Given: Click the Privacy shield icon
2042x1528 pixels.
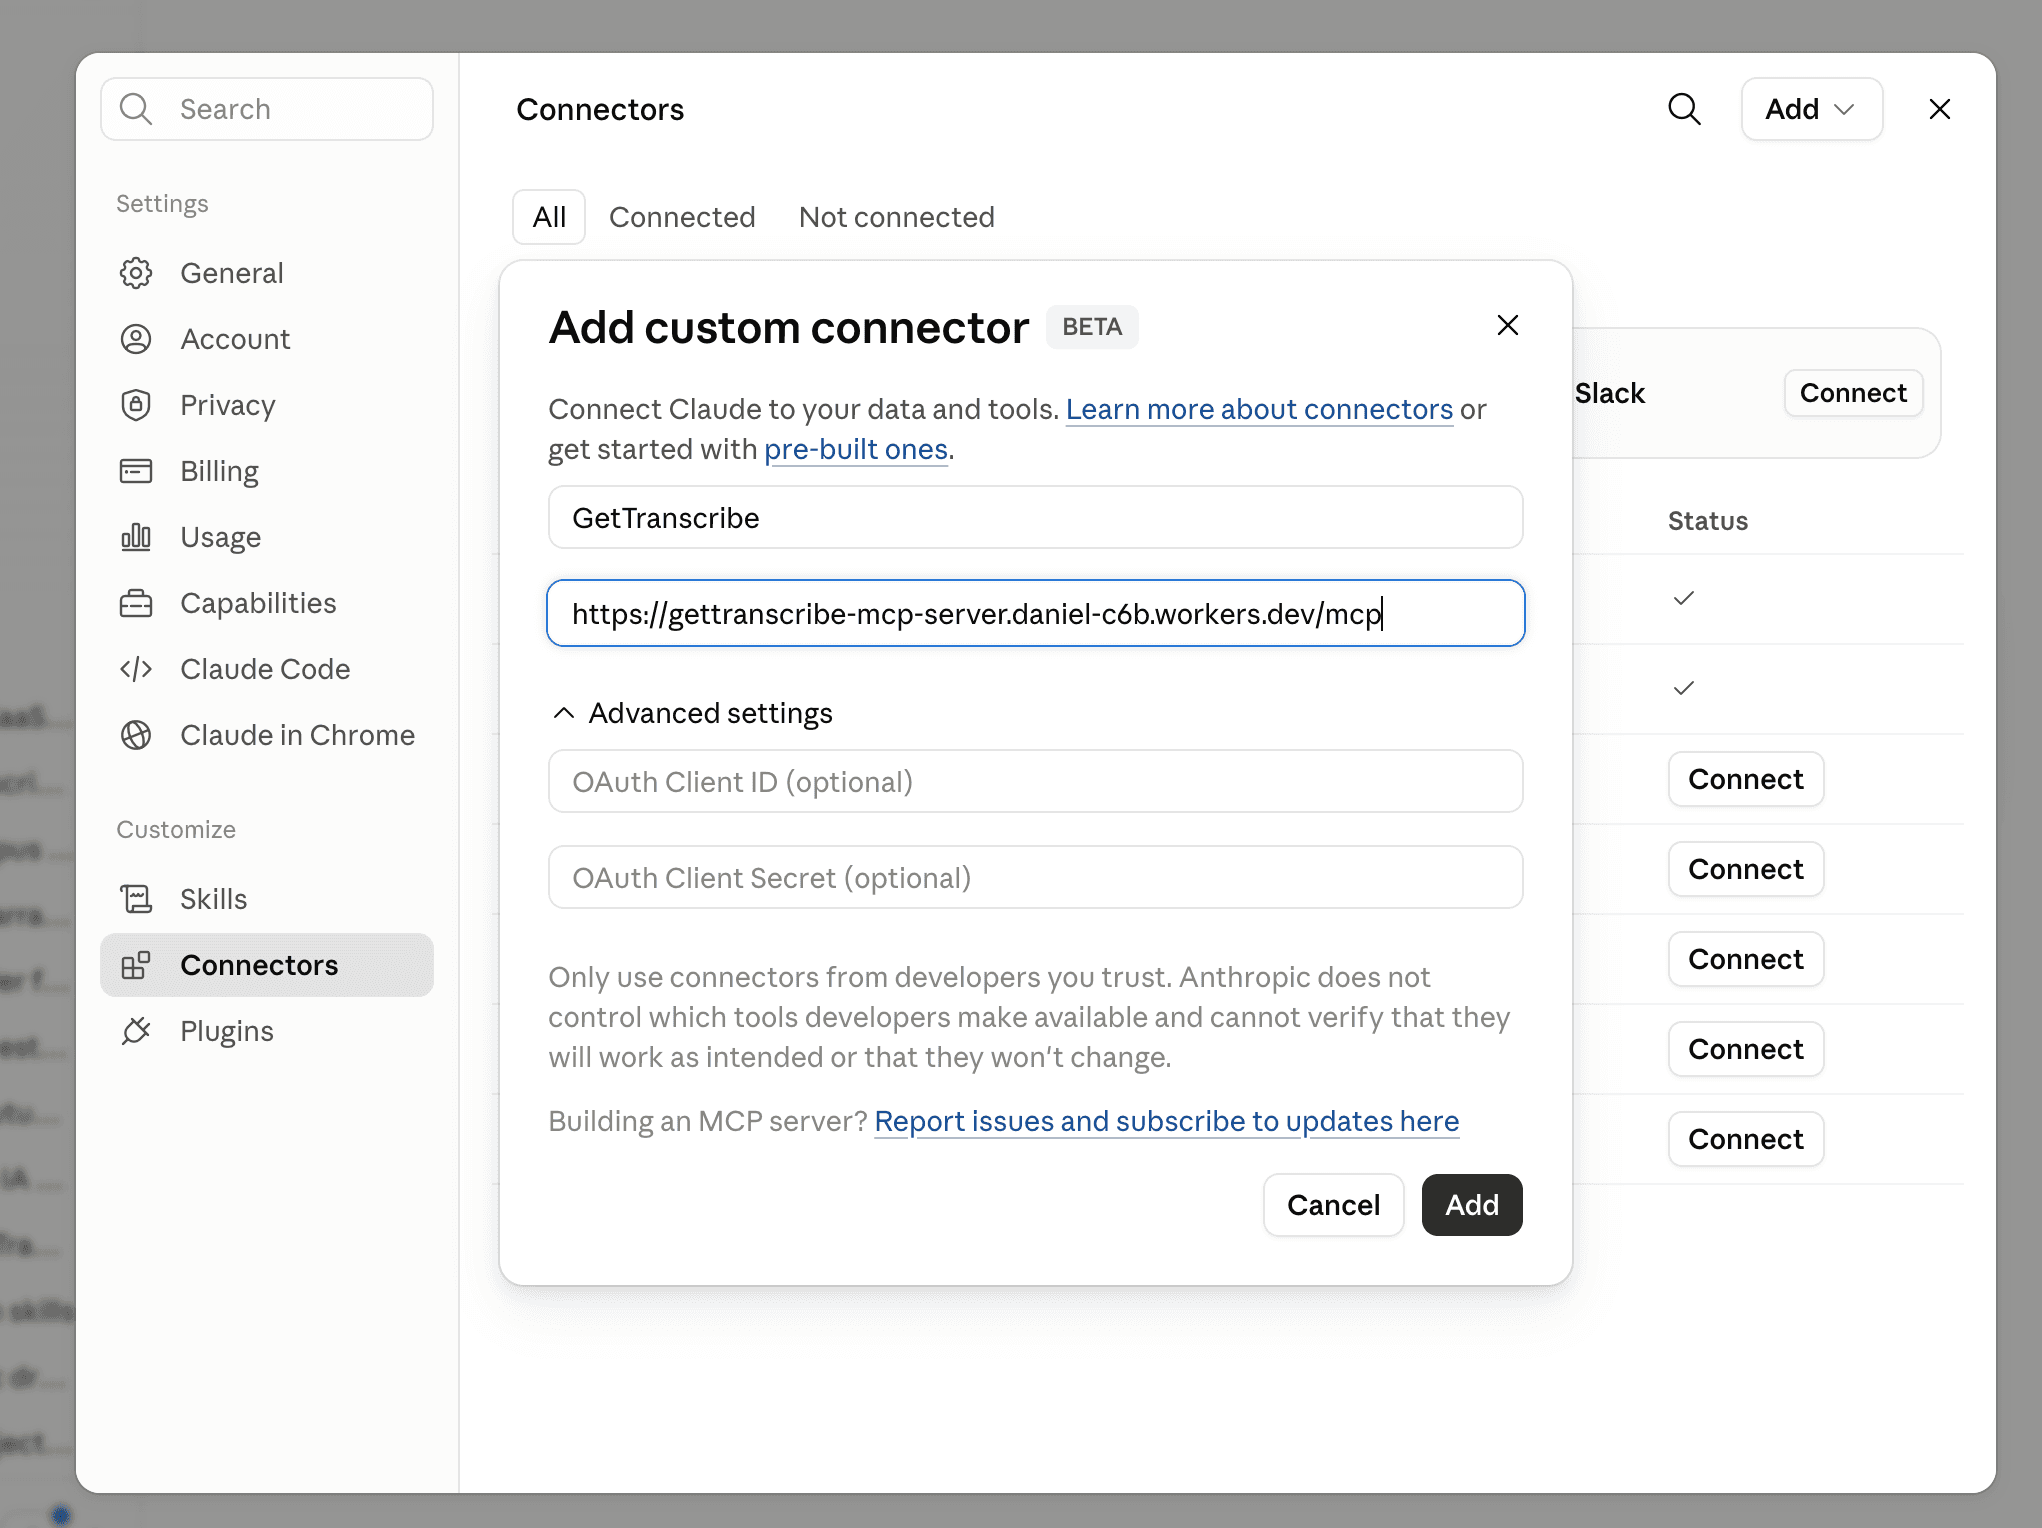Looking at the screenshot, I should coord(136,405).
